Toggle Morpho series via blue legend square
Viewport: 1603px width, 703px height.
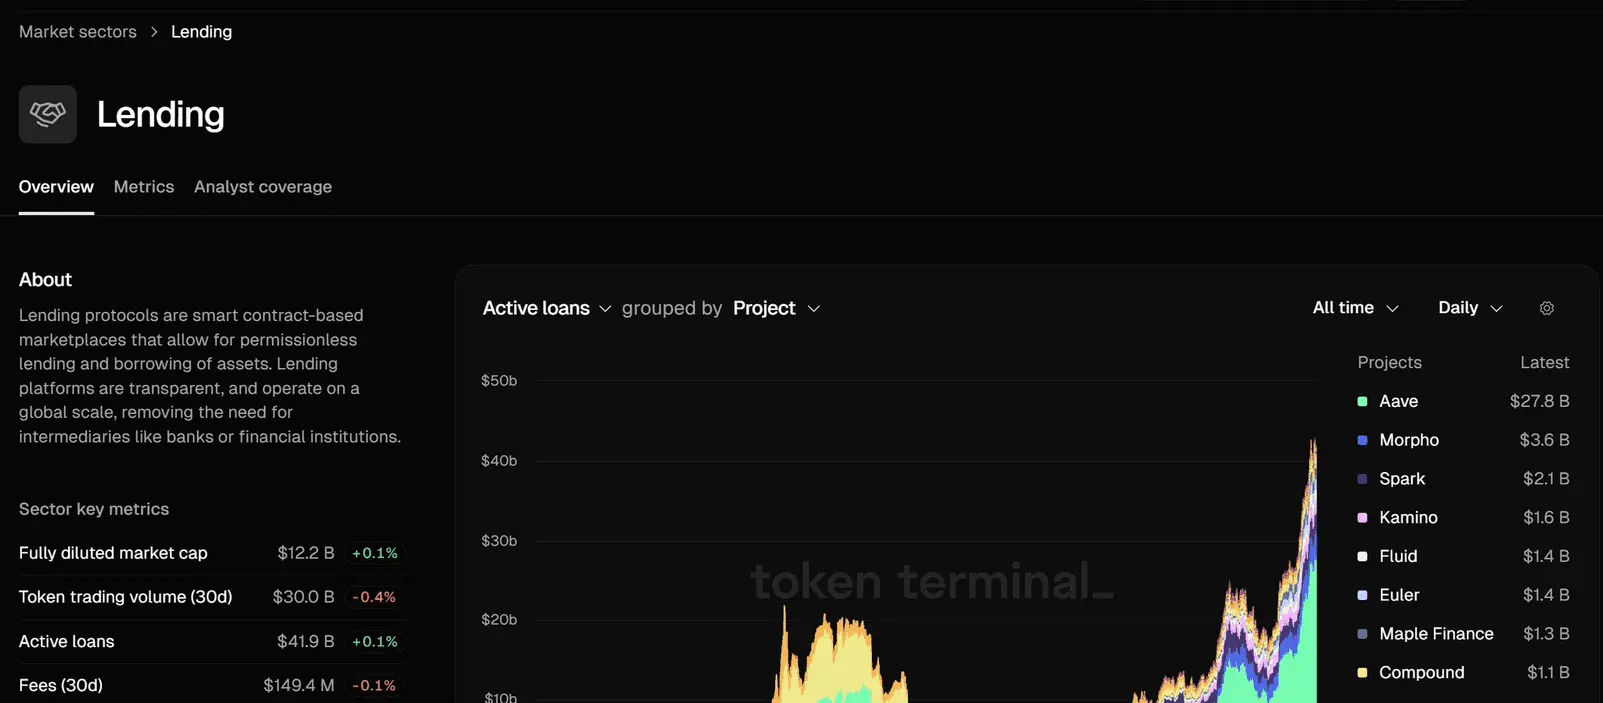[1362, 440]
